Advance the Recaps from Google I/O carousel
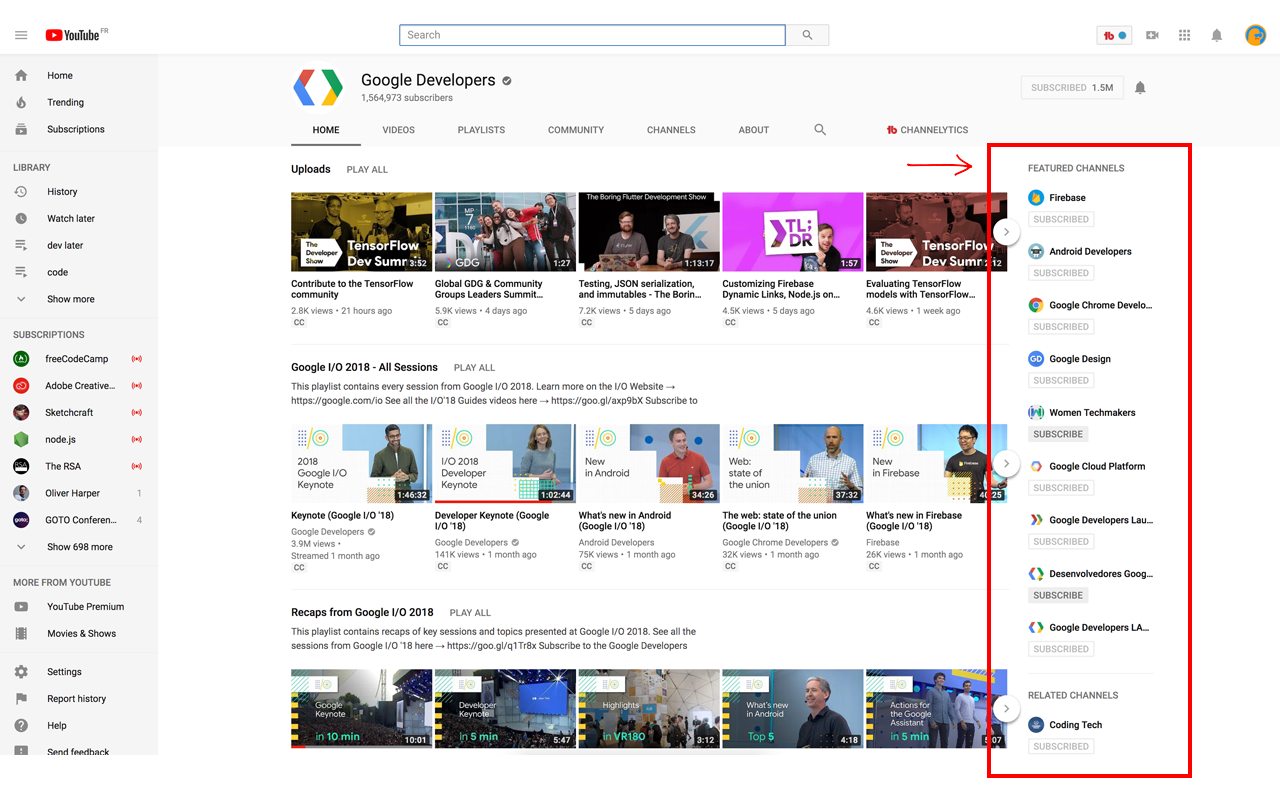Screen dimensions: 1280x800 (1006, 709)
